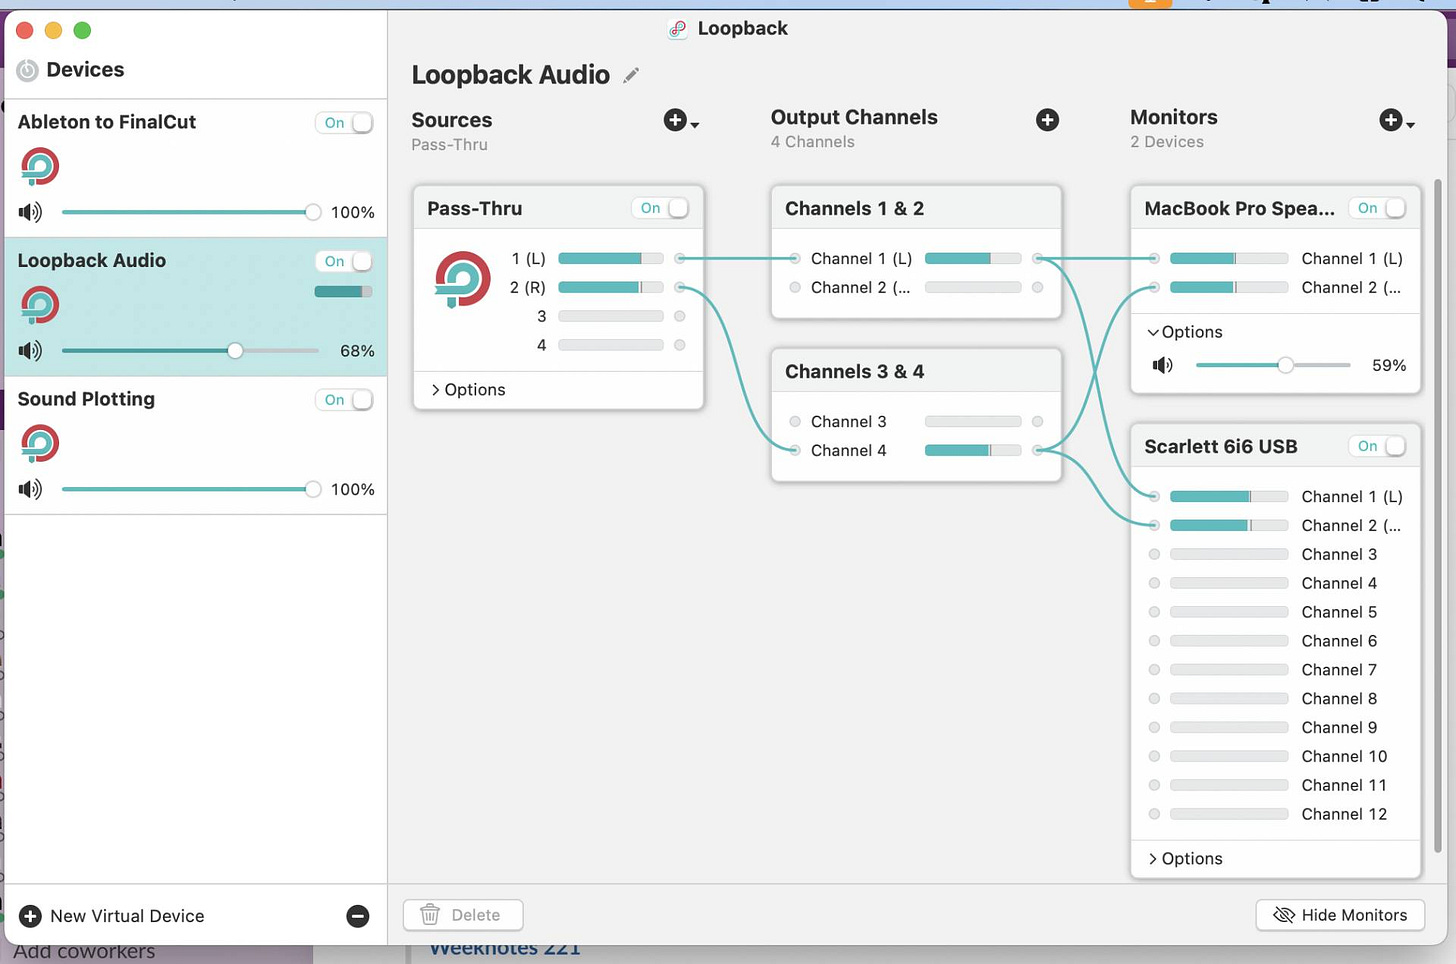Click the Devices power icon

(x=28, y=70)
